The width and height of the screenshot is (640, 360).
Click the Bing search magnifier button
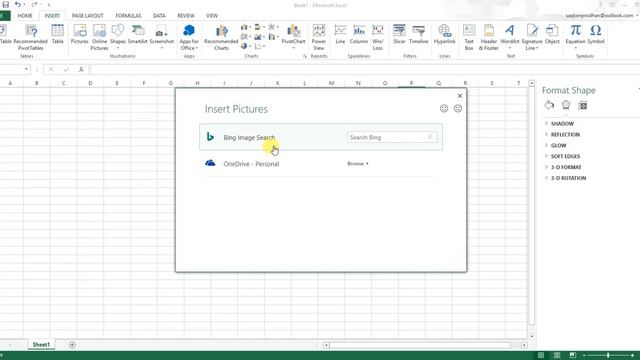click(x=430, y=137)
